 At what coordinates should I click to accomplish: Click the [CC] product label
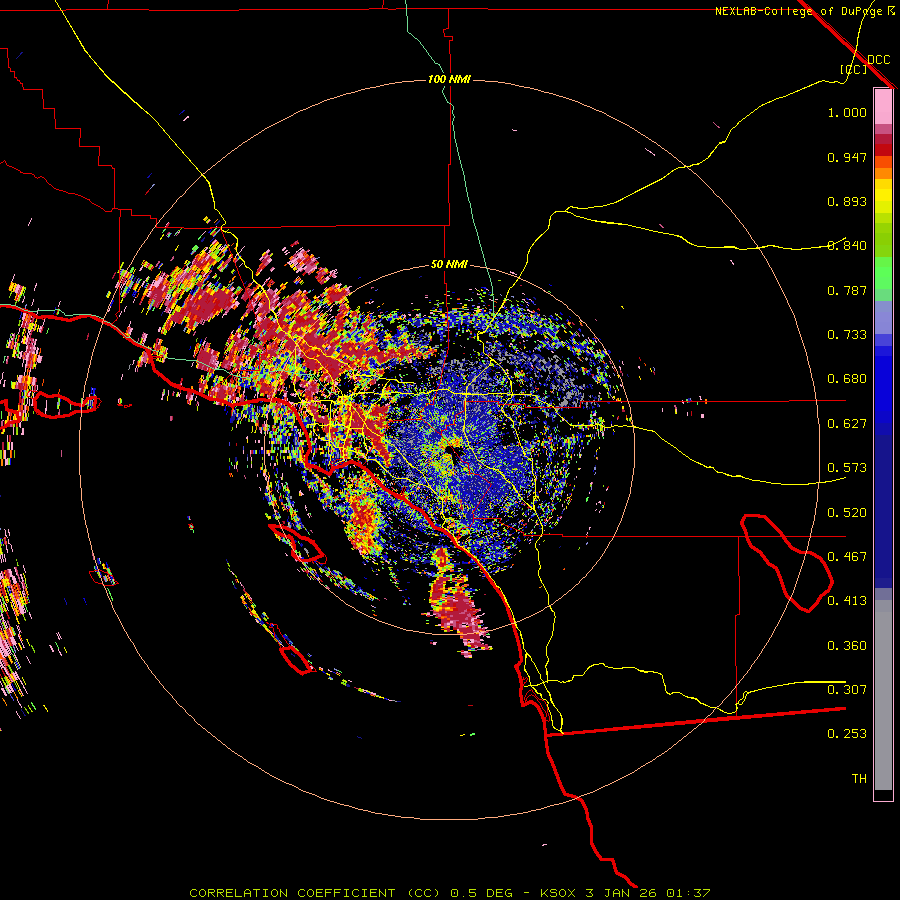point(854,69)
